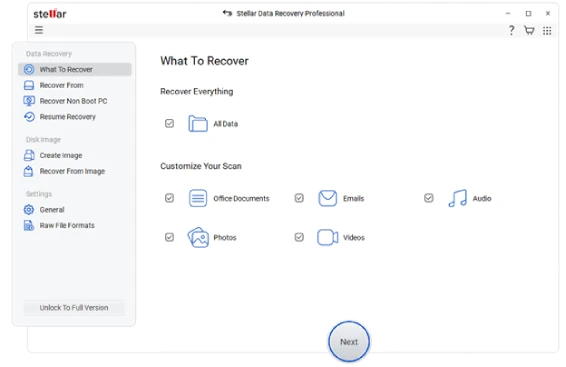The height and width of the screenshot is (367, 566).
Task: Click the Videos camera icon
Action: [x=328, y=237]
